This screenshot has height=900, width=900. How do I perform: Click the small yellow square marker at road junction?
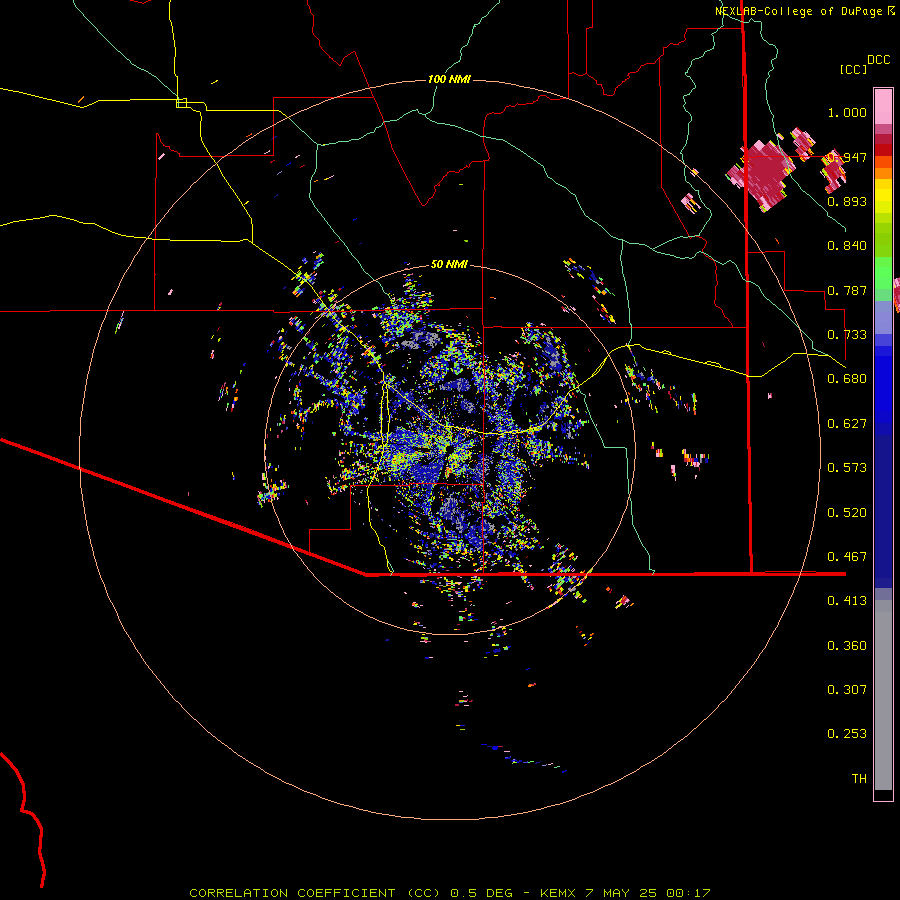pyautogui.click(x=181, y=103)
